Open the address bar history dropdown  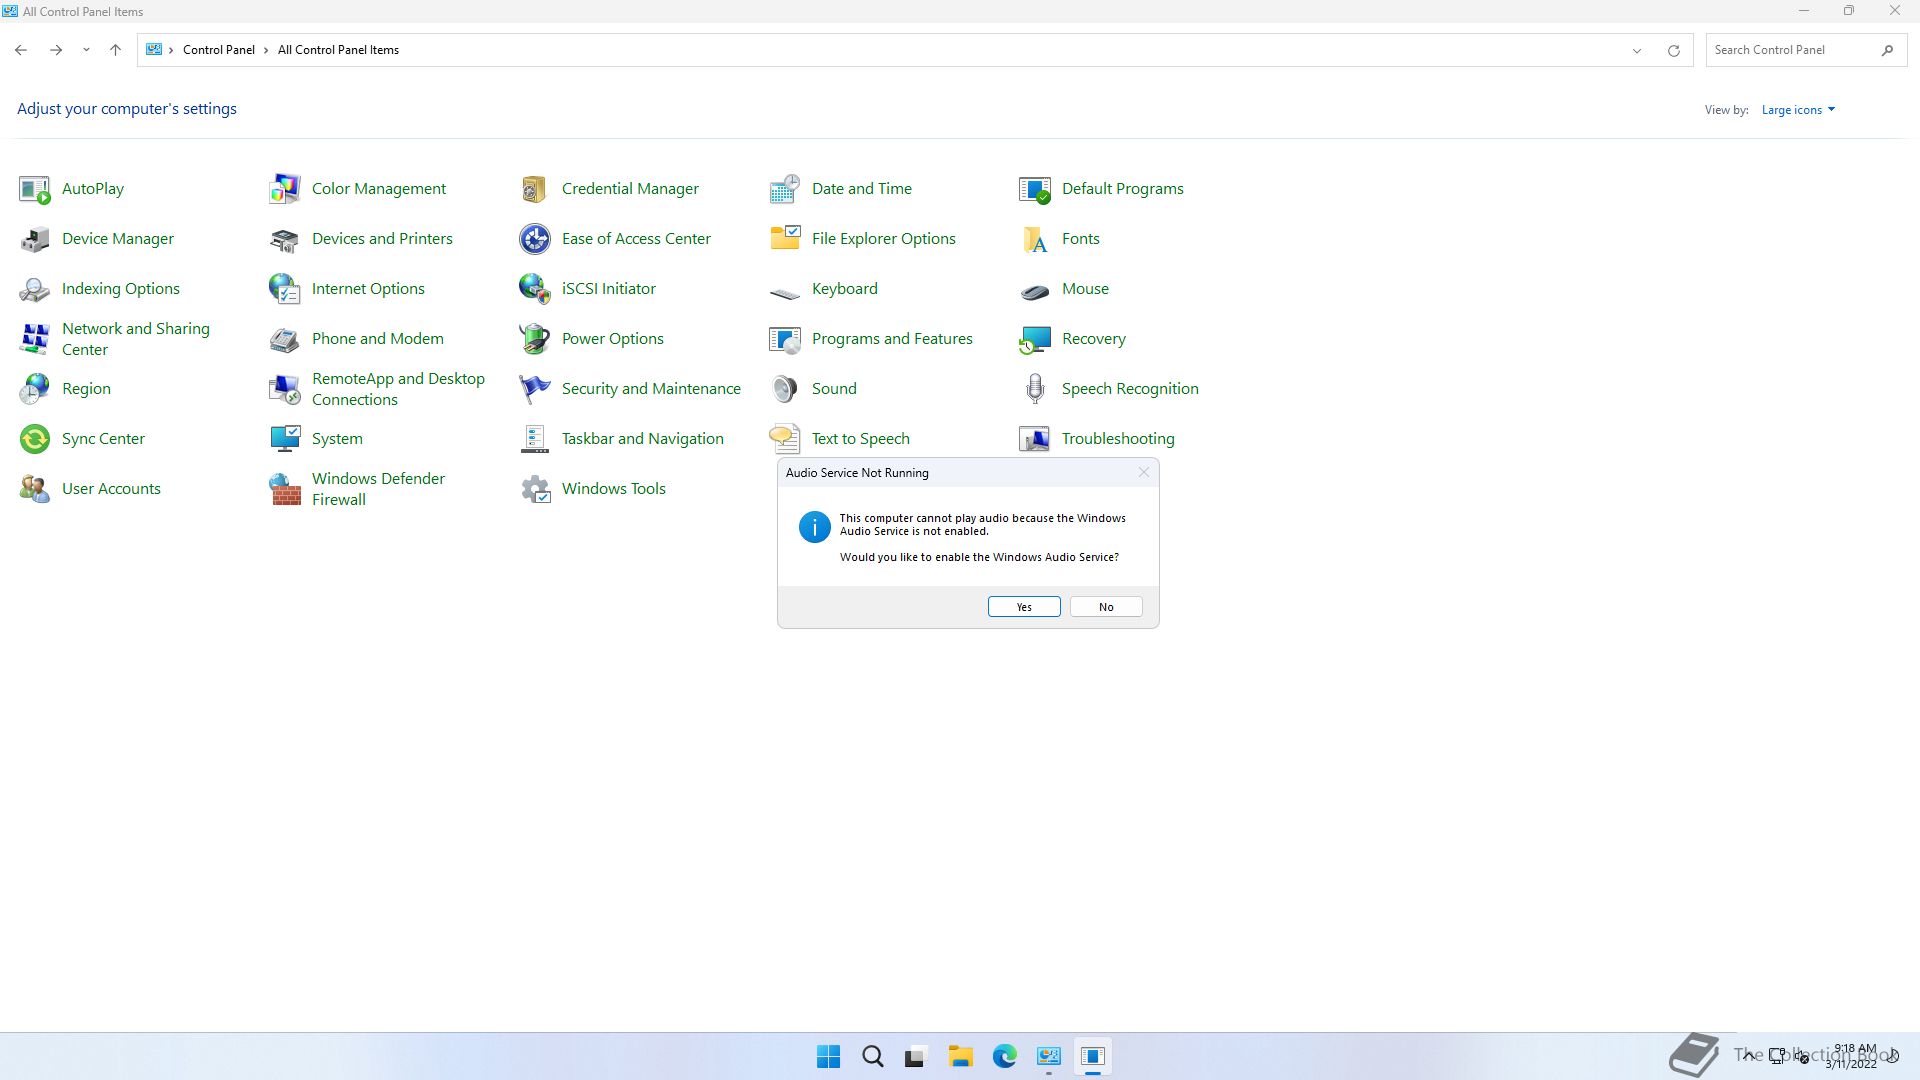1637,50
